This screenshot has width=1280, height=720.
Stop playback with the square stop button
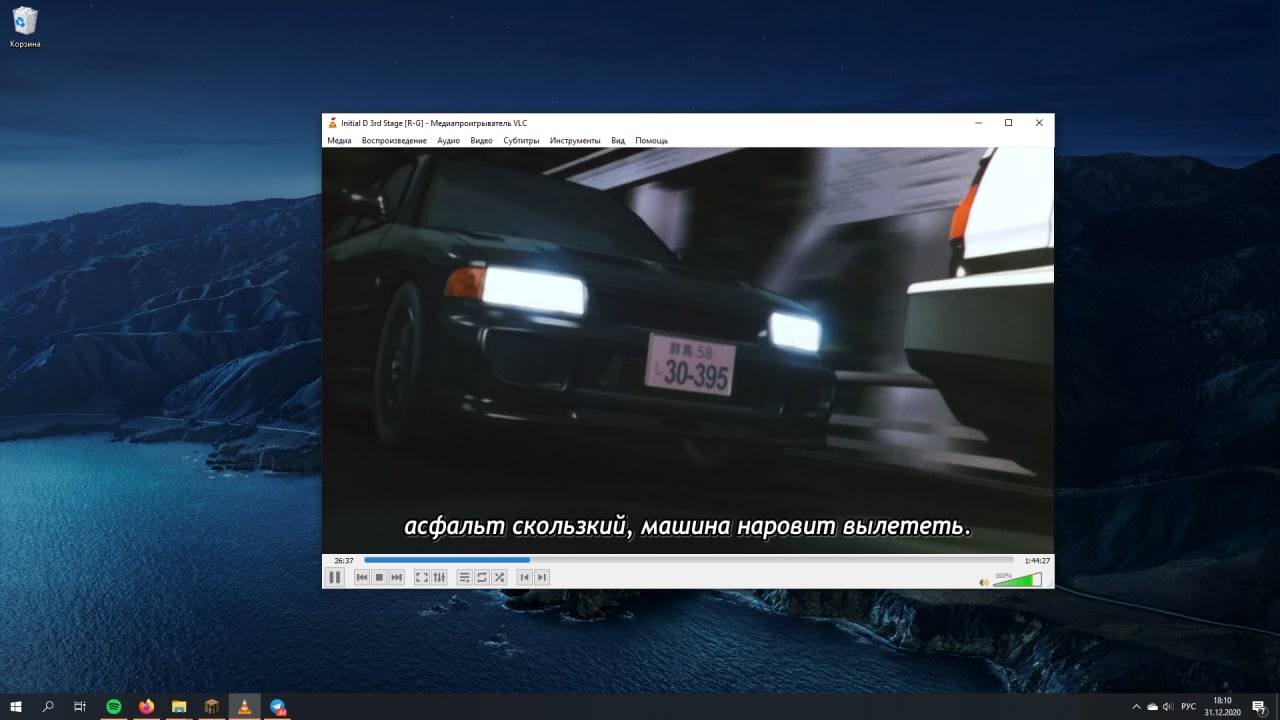[x=379, y=577]
